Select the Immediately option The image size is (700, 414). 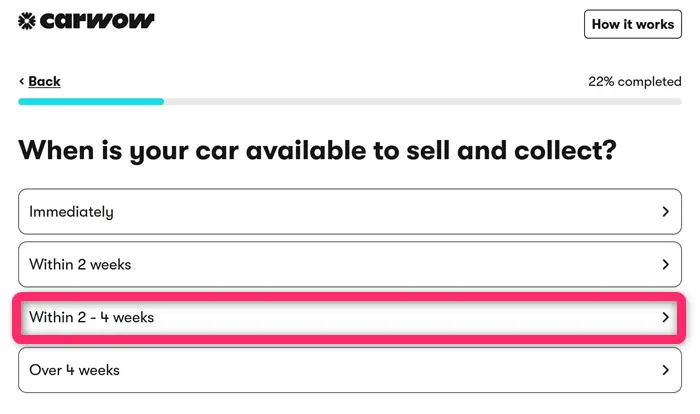click(350, 211)
